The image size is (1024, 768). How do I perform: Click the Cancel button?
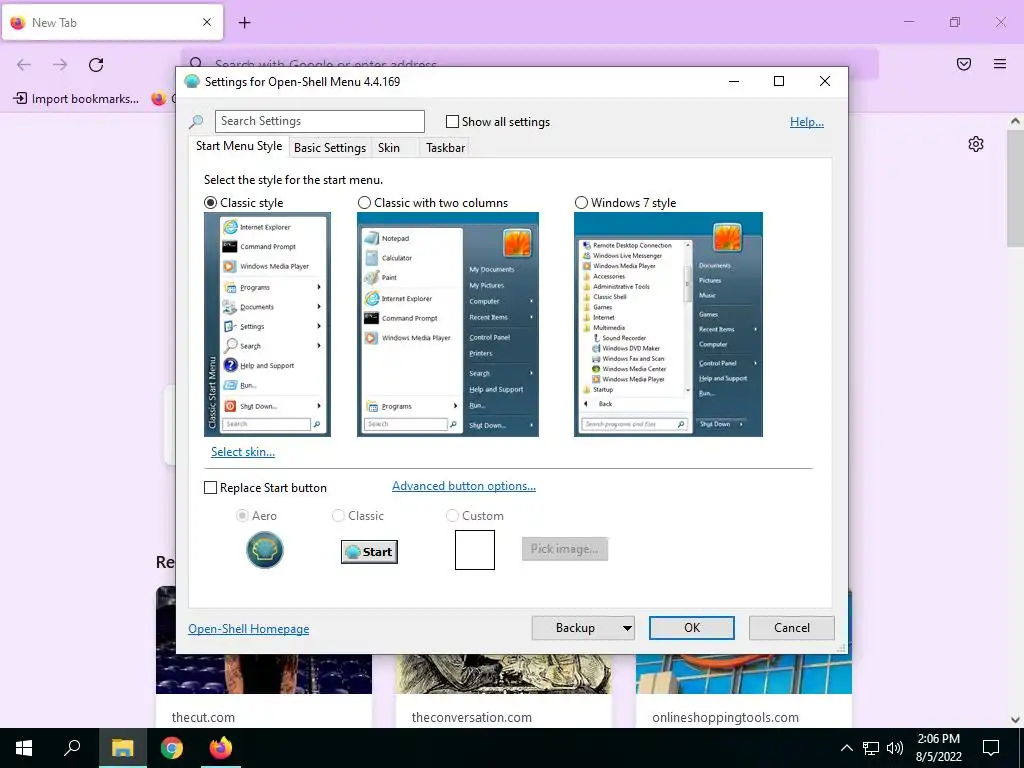click(x=792, y=628)
